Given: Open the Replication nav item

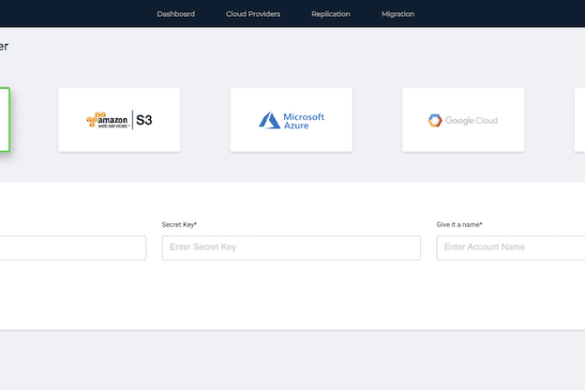Looking at the screenshot, I should pyautogui.click(x=331, y=14).
